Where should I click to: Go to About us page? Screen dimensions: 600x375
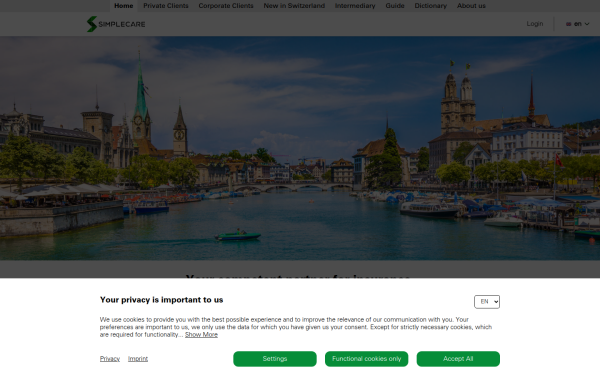pos(471,6)
